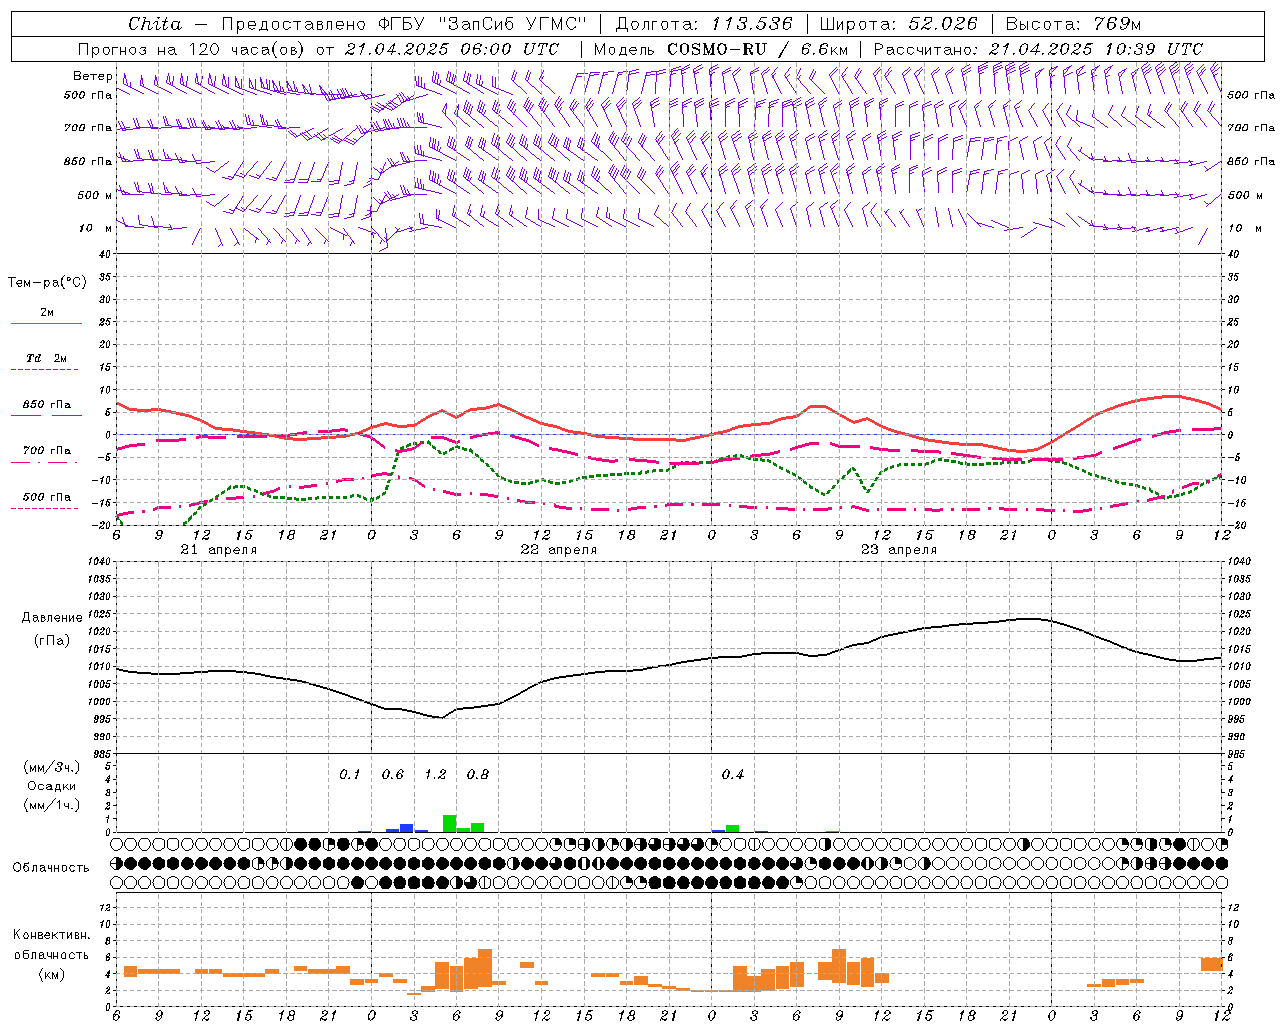Click the "1.2" precipitation value
This screenshot has height=1024, width=1280.
(x=435, y=774)
